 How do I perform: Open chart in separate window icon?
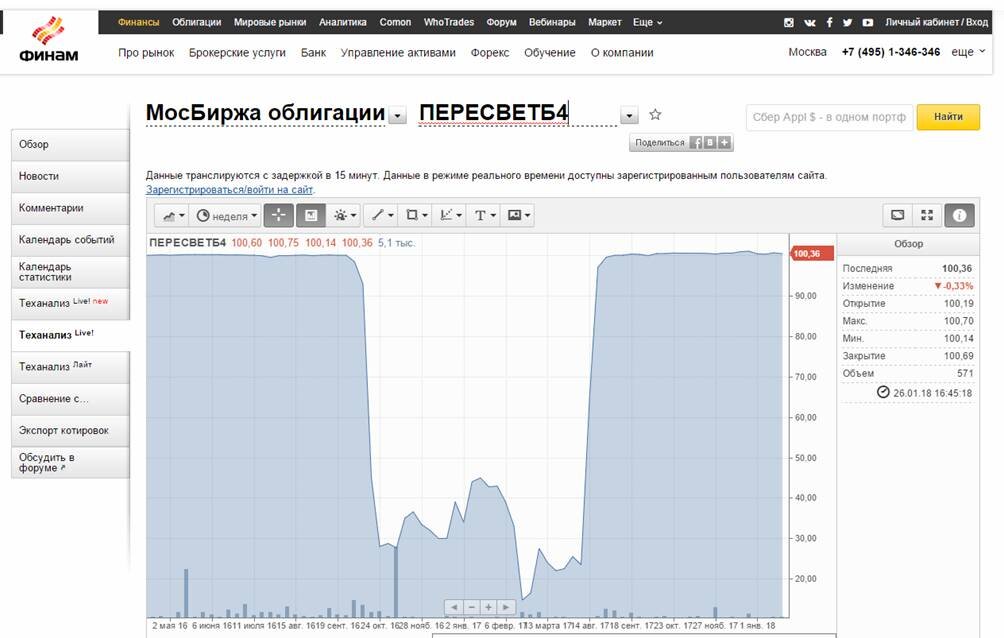point(898,215)
